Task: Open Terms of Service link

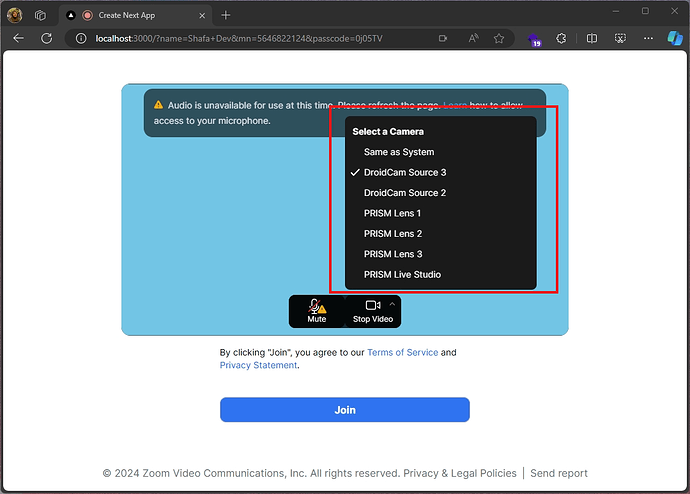Action: click(403, 352)
